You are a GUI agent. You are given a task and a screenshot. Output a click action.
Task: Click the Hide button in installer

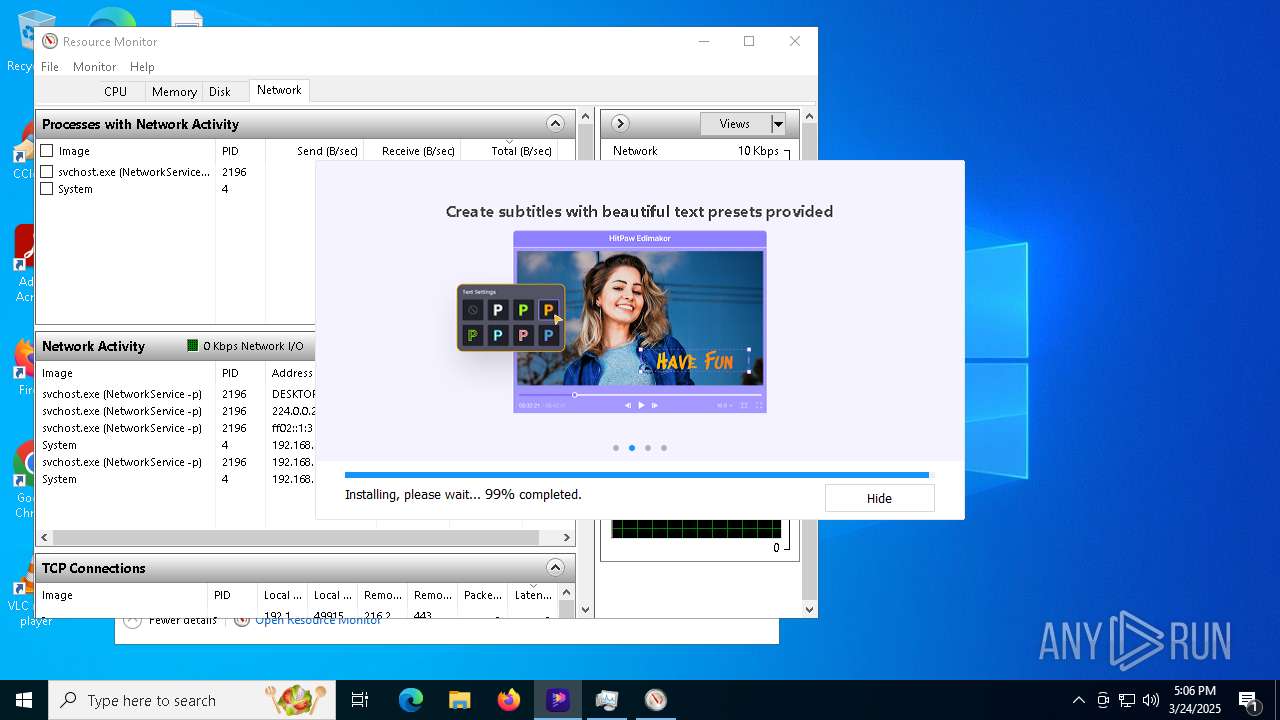(x=879, y=498)
